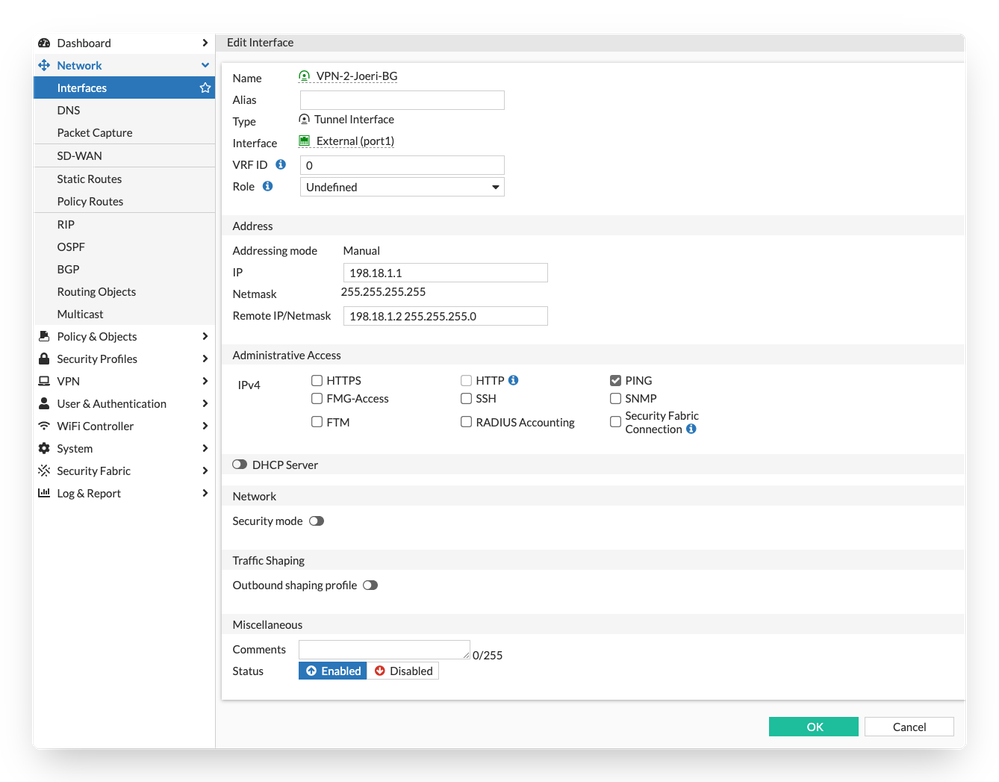Check the FMG-Access checkbox
The height and width of the screenshot is (782, 999).
point(317,398)
